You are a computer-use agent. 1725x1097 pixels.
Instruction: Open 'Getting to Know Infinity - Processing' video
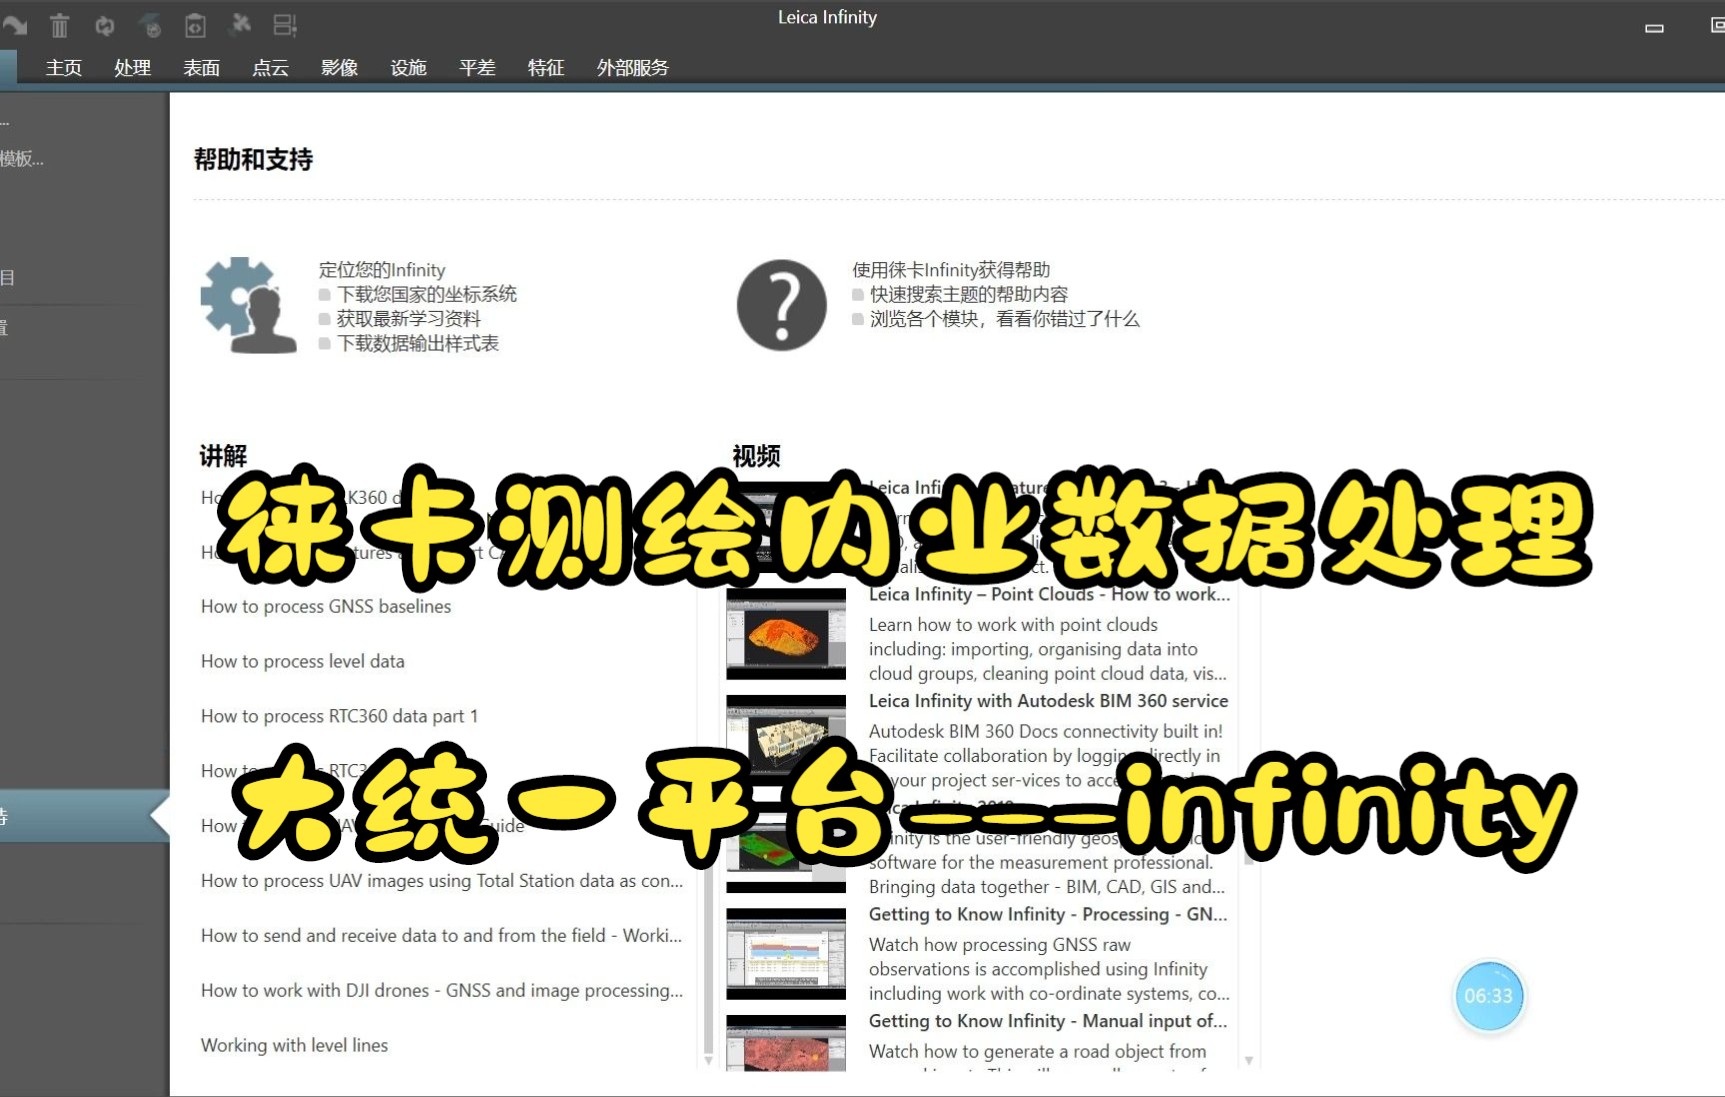1047,914
